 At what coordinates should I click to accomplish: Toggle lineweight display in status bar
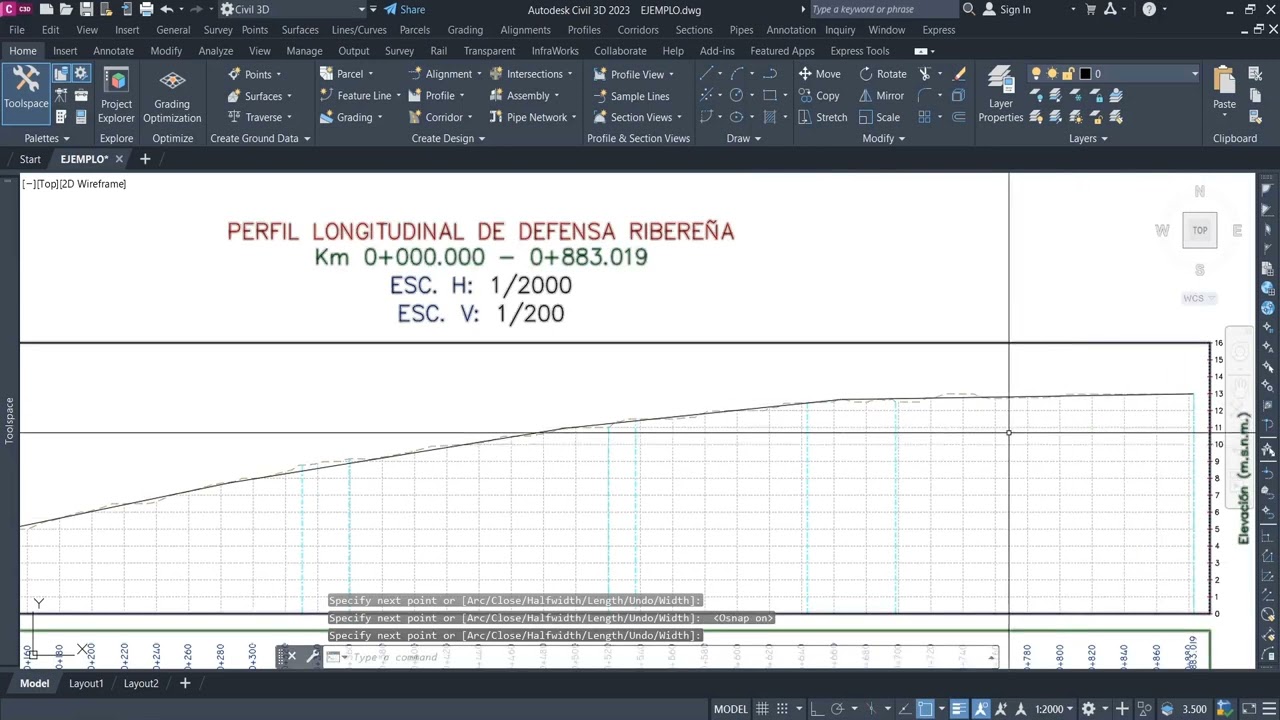pos(958,709)
